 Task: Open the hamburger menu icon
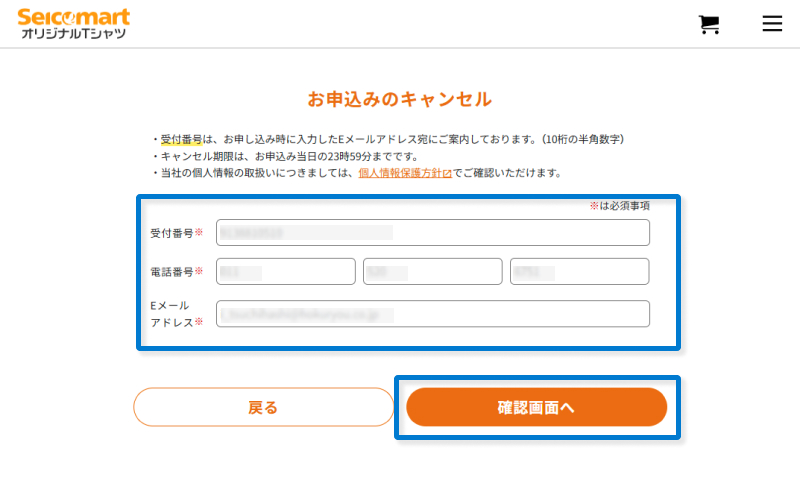(x=772, y=23)
